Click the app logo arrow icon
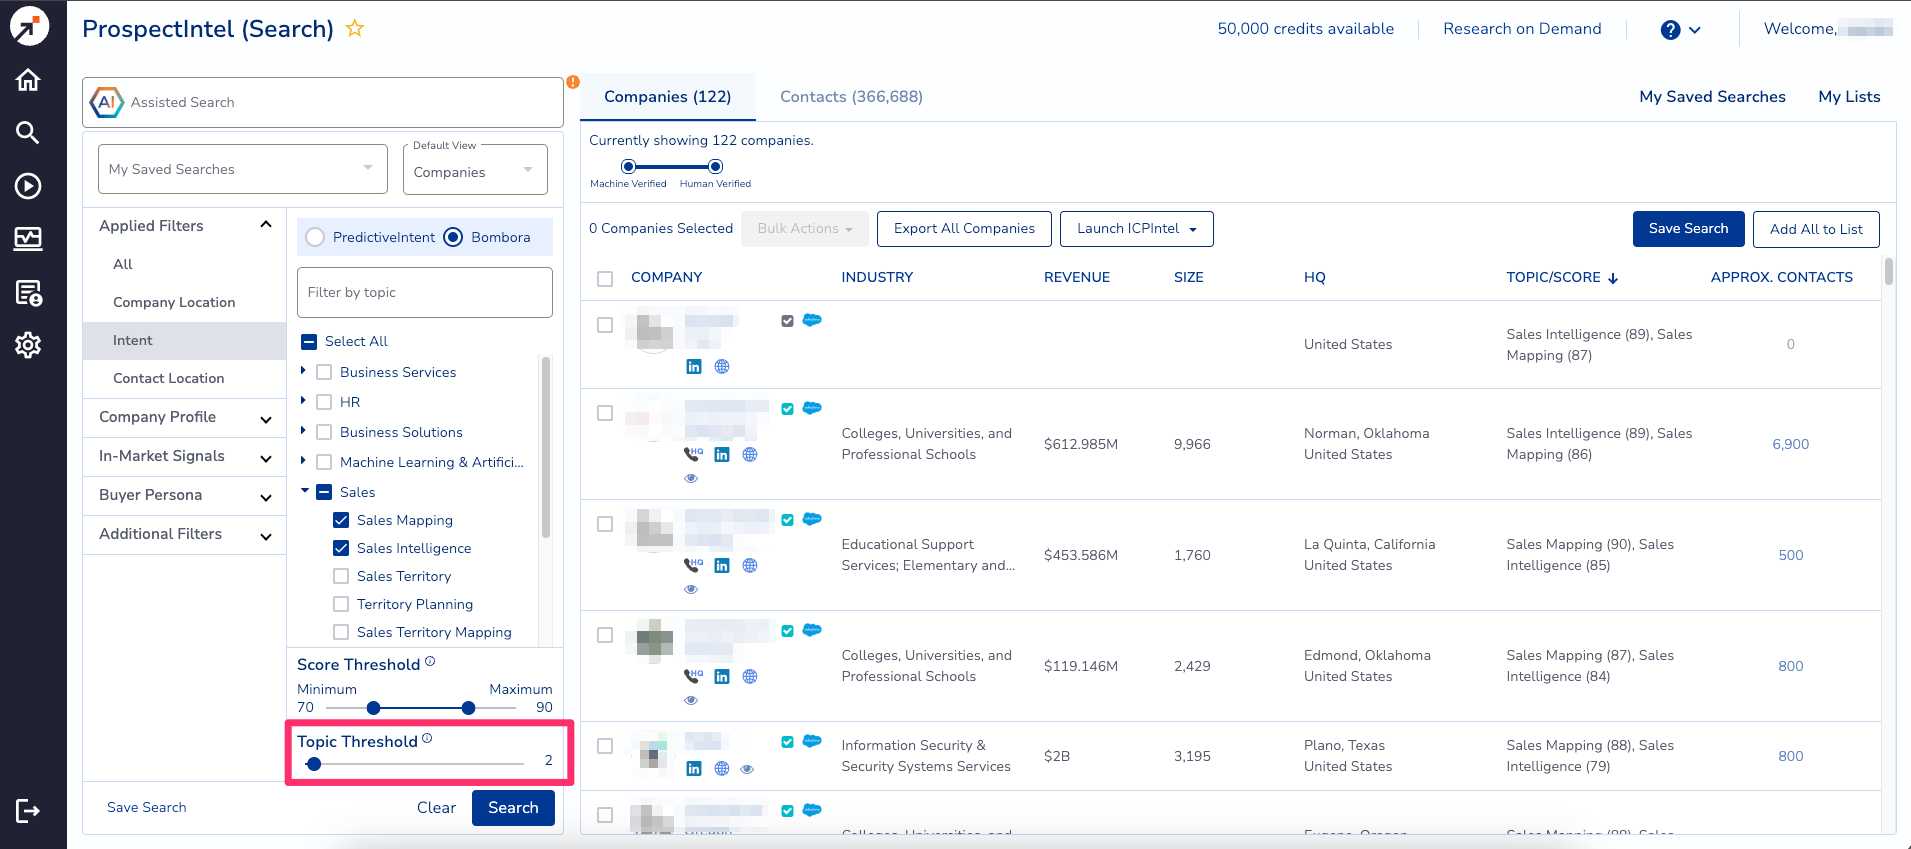 29,27
